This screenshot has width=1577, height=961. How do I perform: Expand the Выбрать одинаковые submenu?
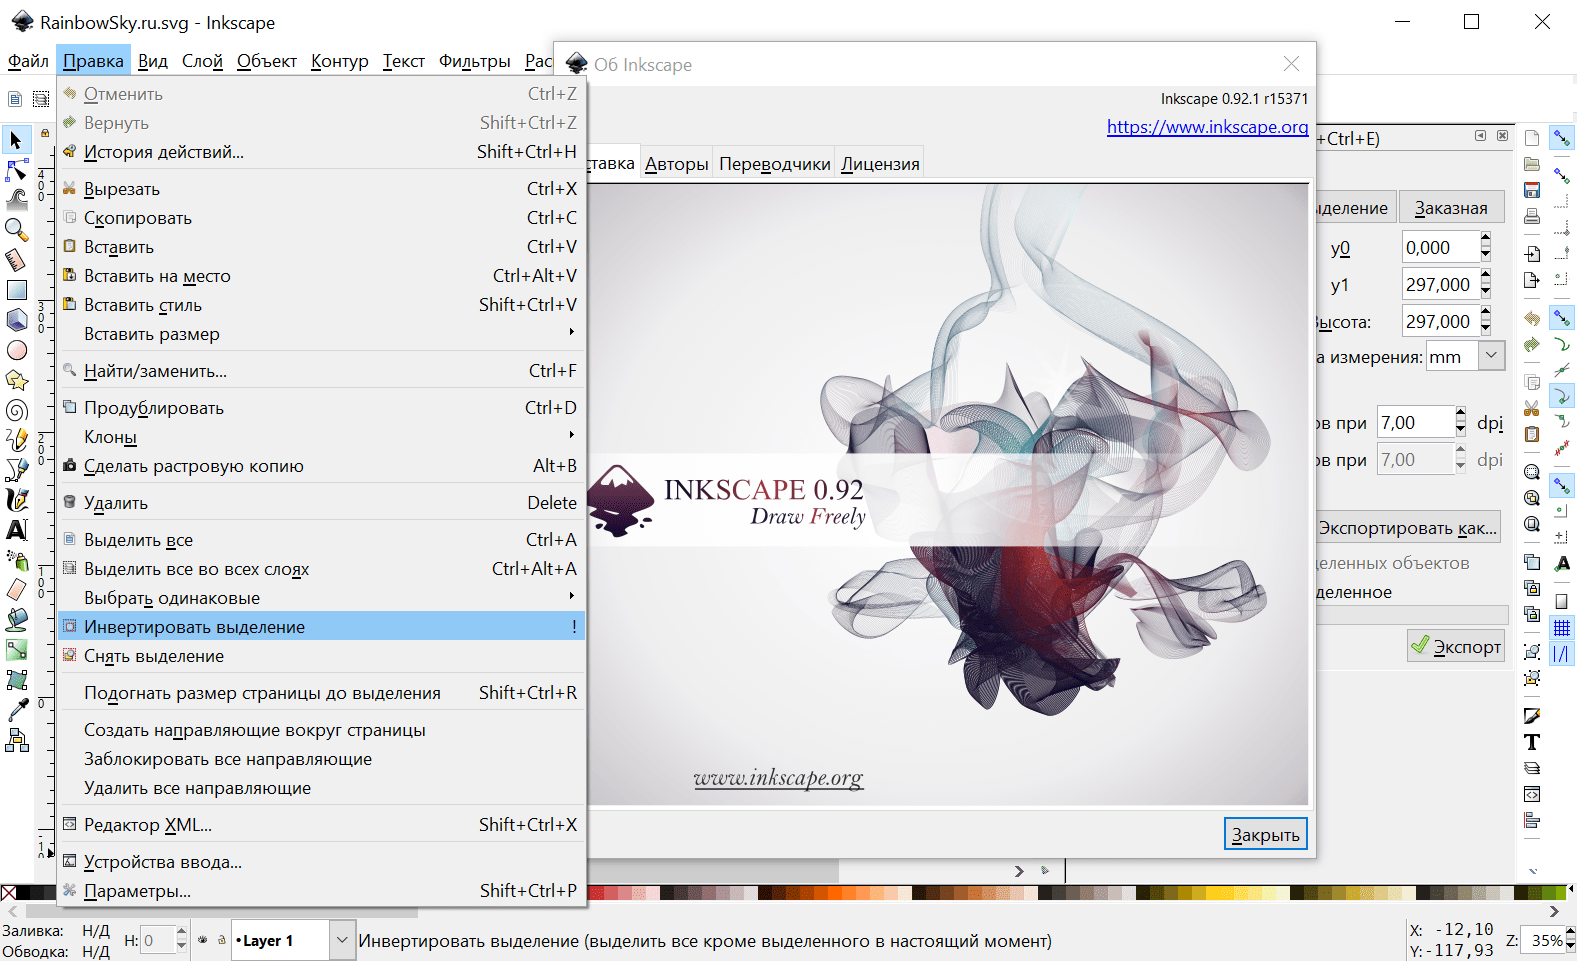pos(321,598)
